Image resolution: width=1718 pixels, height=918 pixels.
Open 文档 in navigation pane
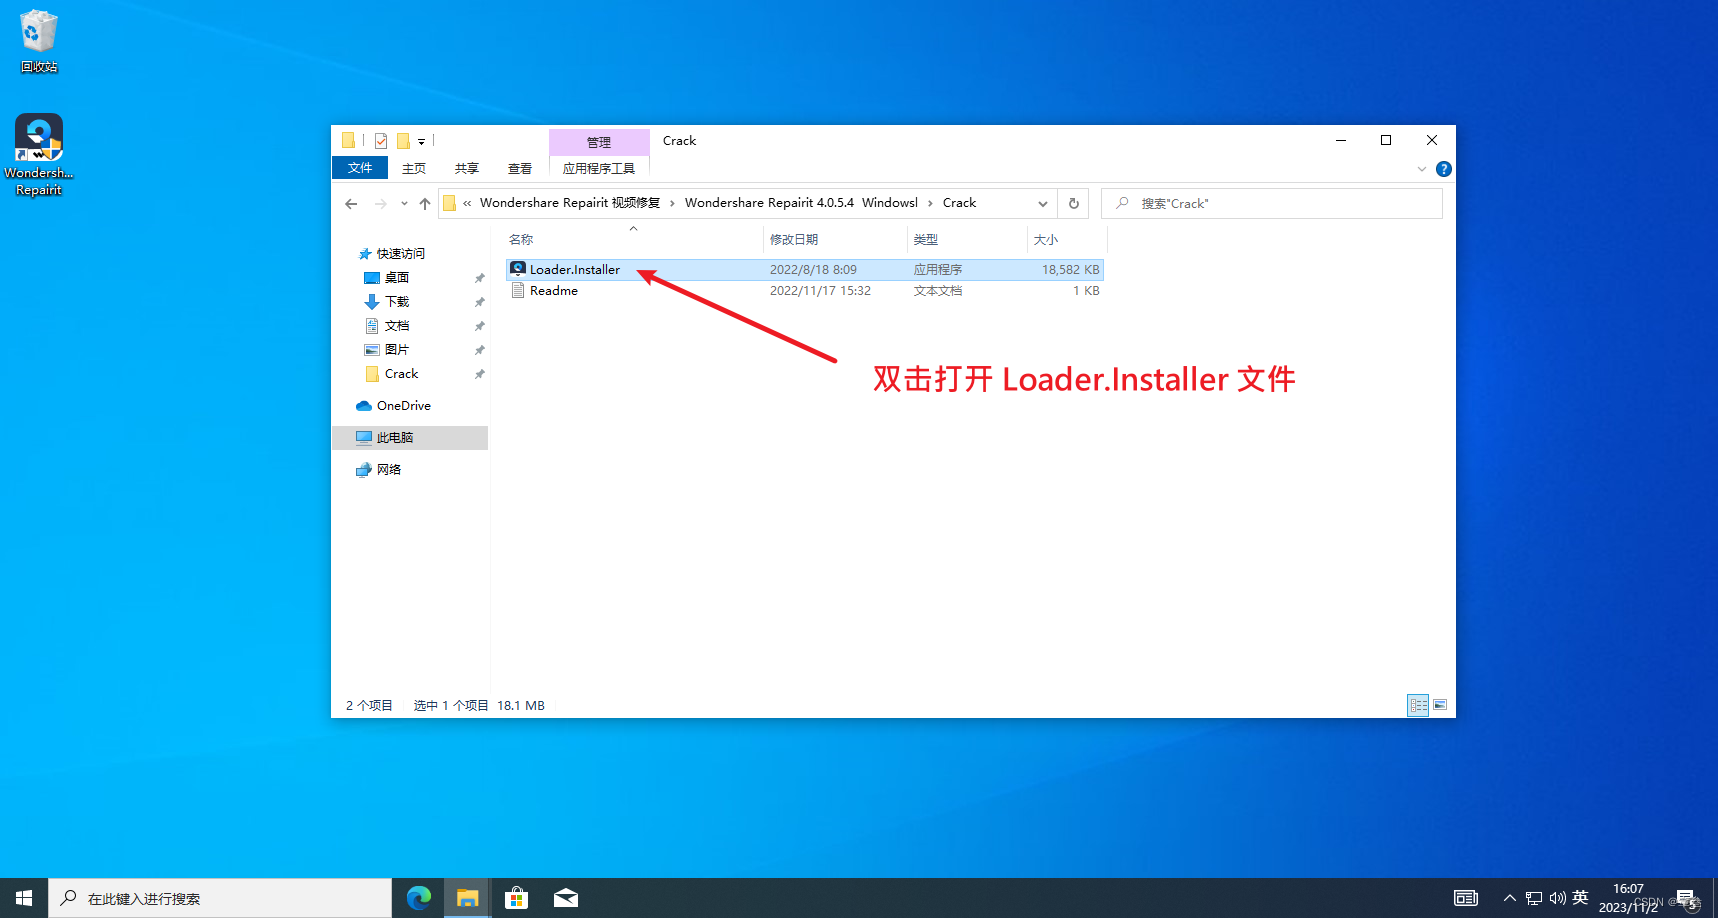tap(397, 326)
